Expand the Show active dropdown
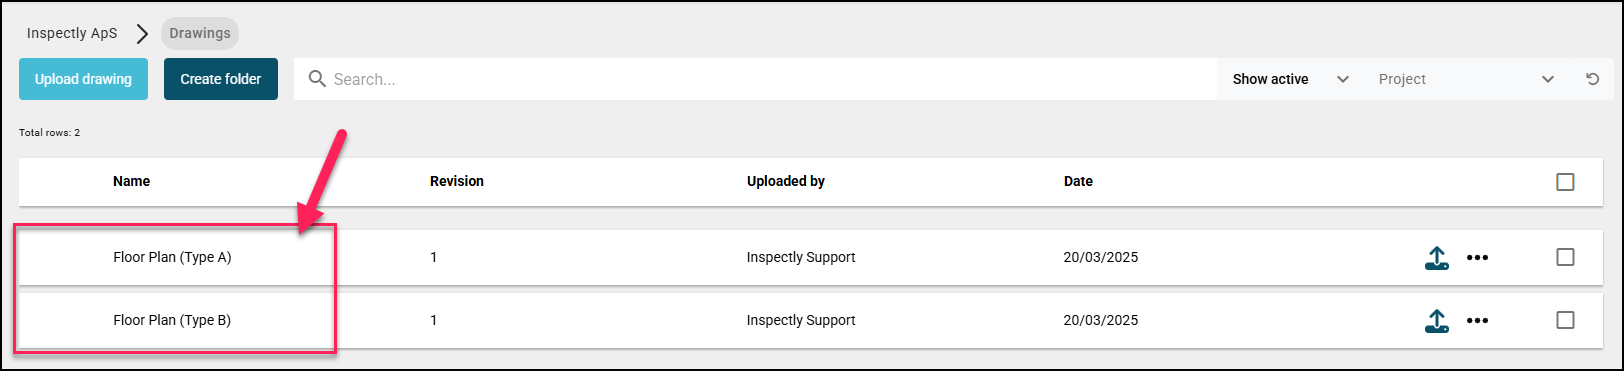Screen dimensions: 1624x371 pos(1290,79)
